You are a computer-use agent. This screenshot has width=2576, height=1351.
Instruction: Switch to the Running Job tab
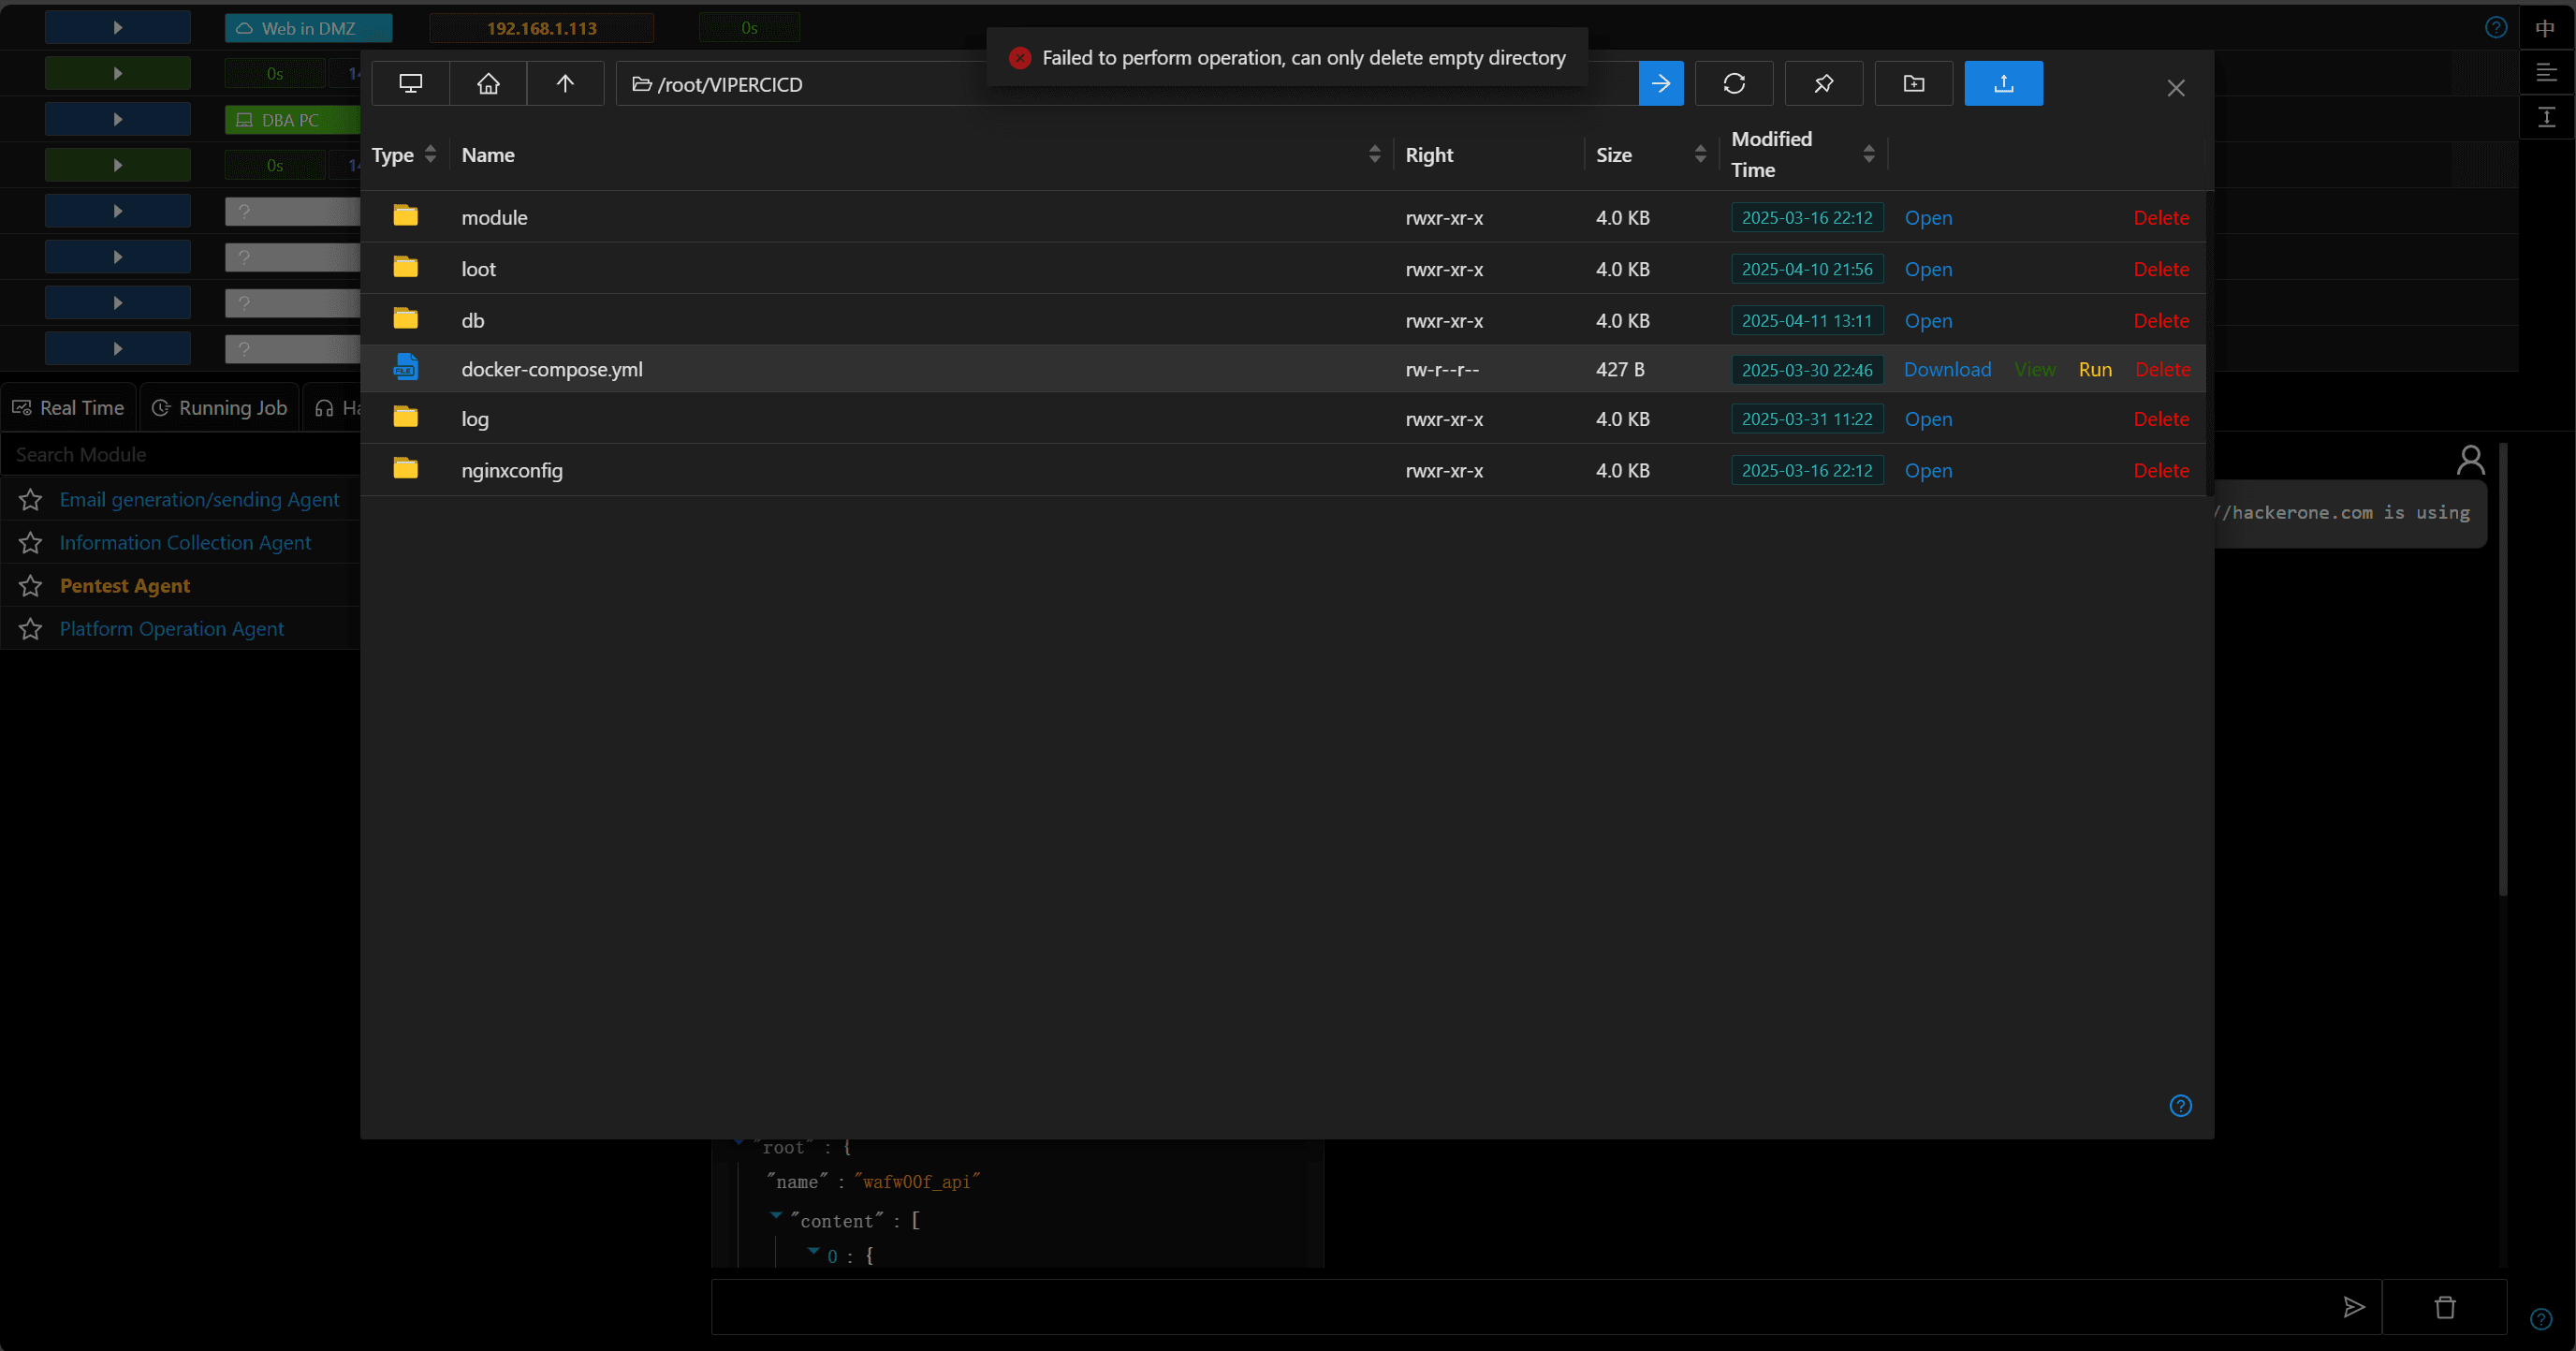pyautogui.click(x=220, y=408)
